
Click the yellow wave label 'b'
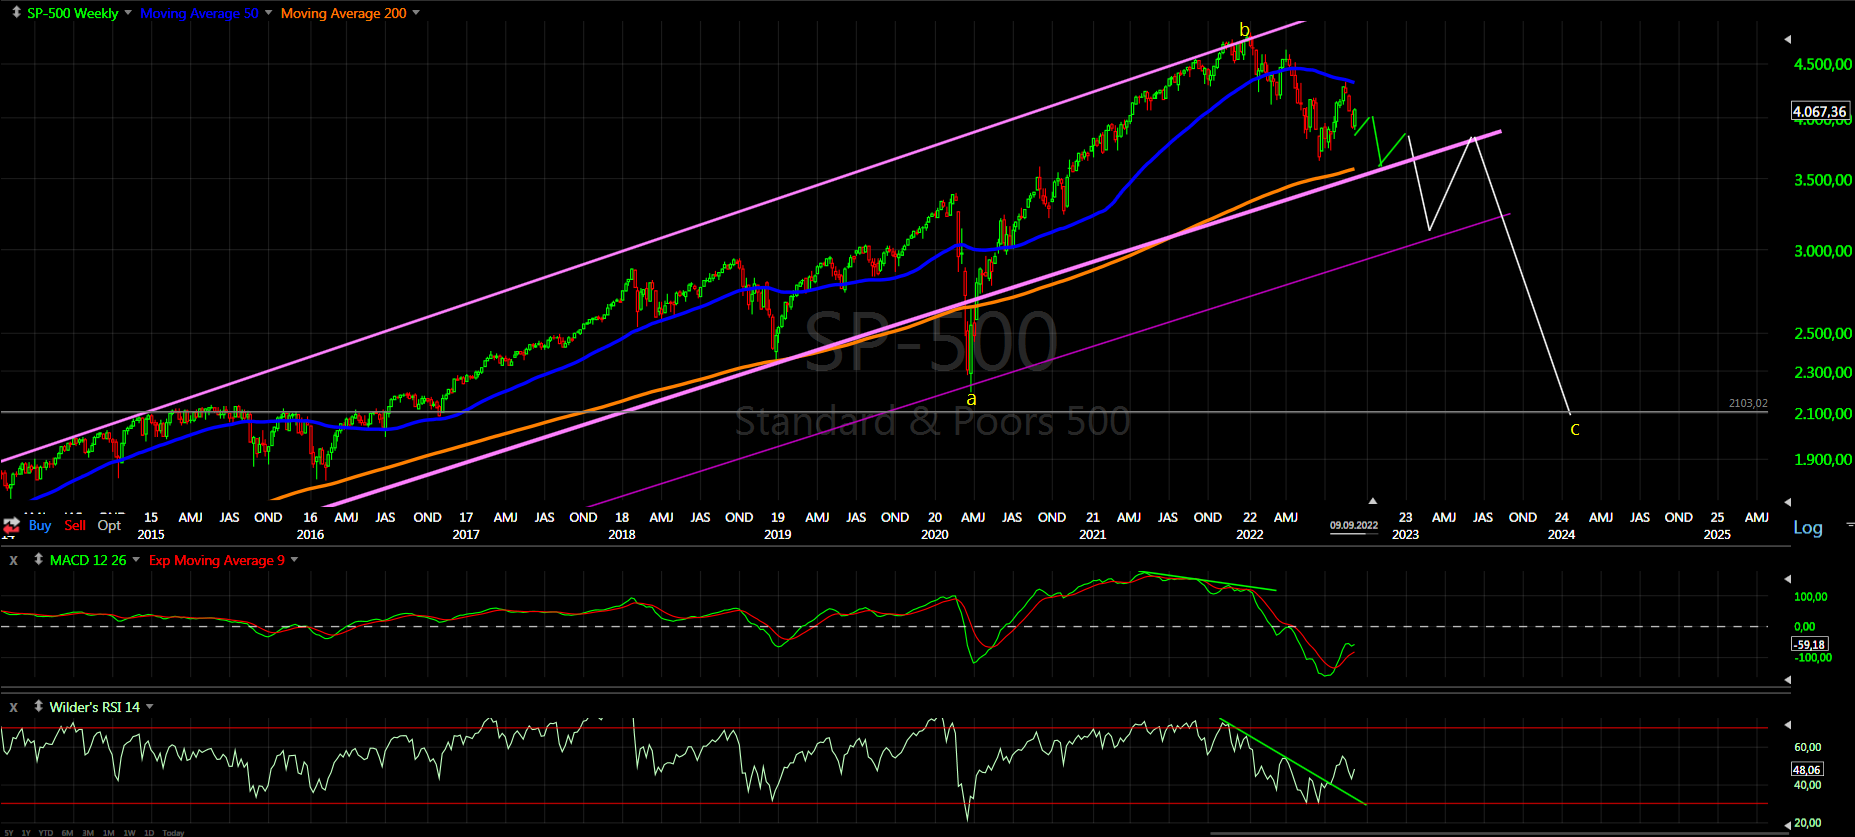click(x=1245, y=30)
